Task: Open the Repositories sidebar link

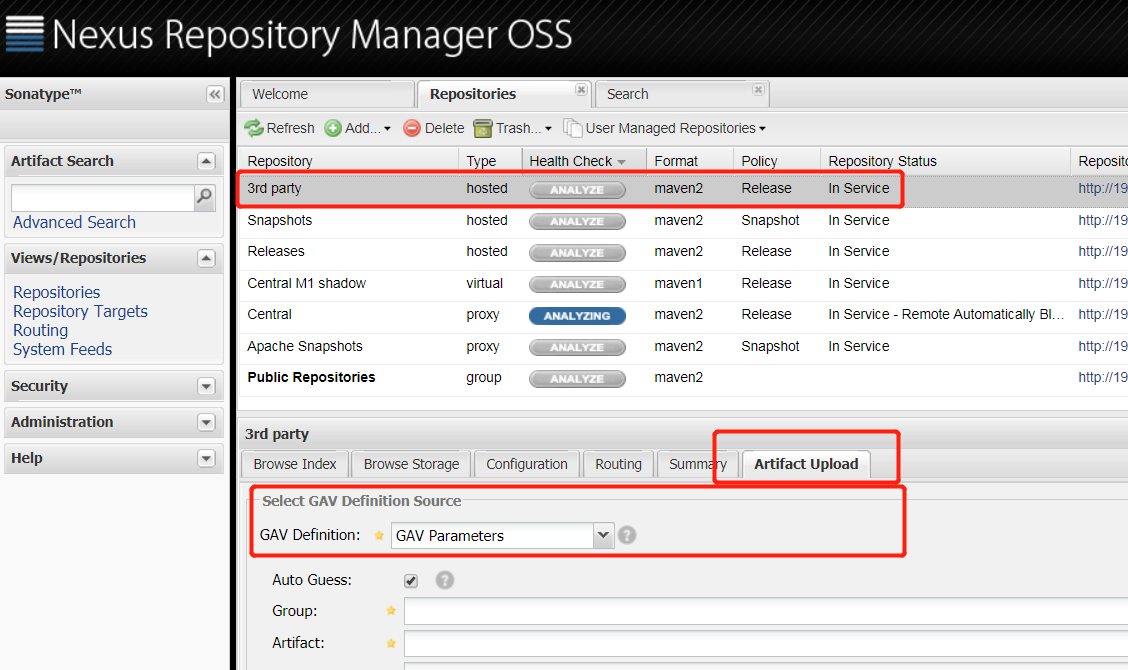Action: pos(57,292)
